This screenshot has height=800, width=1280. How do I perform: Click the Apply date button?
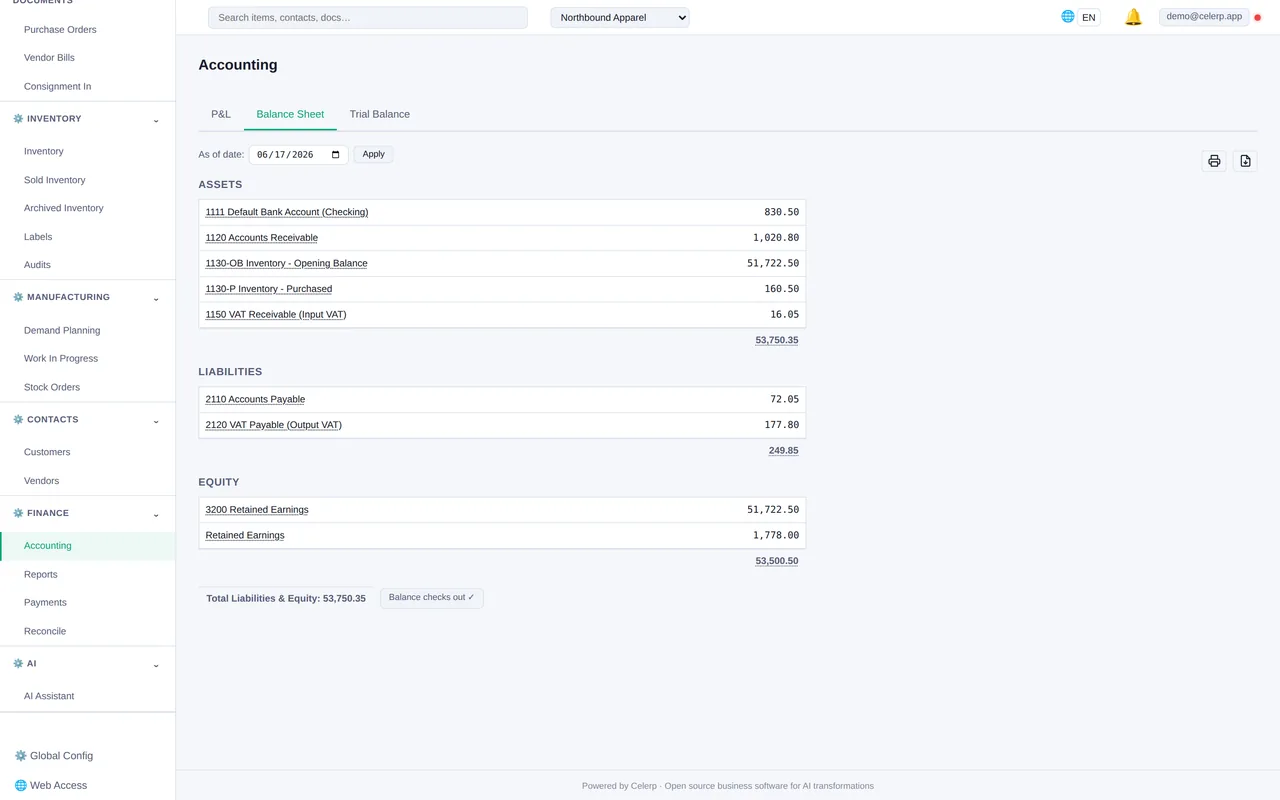pyautogui.click(x=373, y=154)
